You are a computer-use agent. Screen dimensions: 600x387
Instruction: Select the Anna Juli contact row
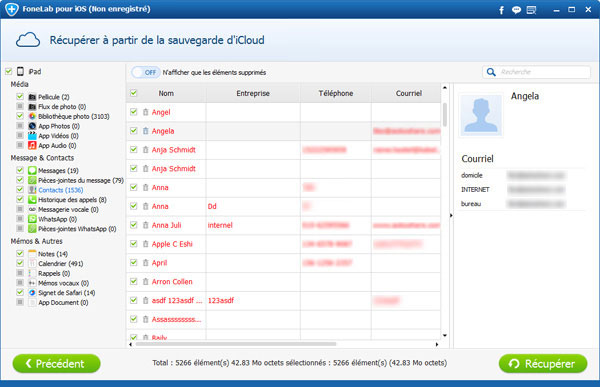[x=284, y=225]
